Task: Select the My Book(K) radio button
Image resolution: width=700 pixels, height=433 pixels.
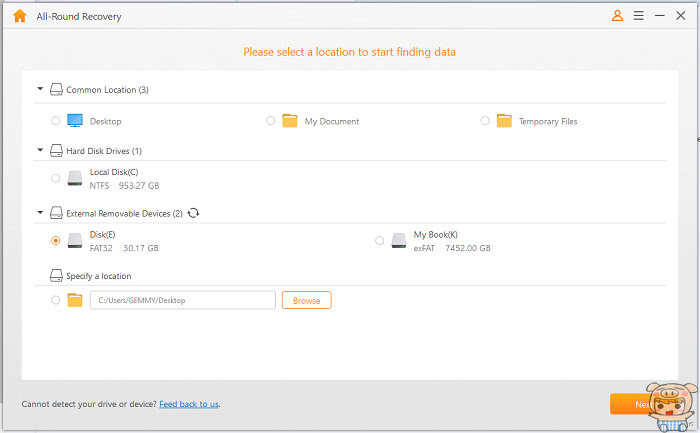Action: tap(379, 241)
